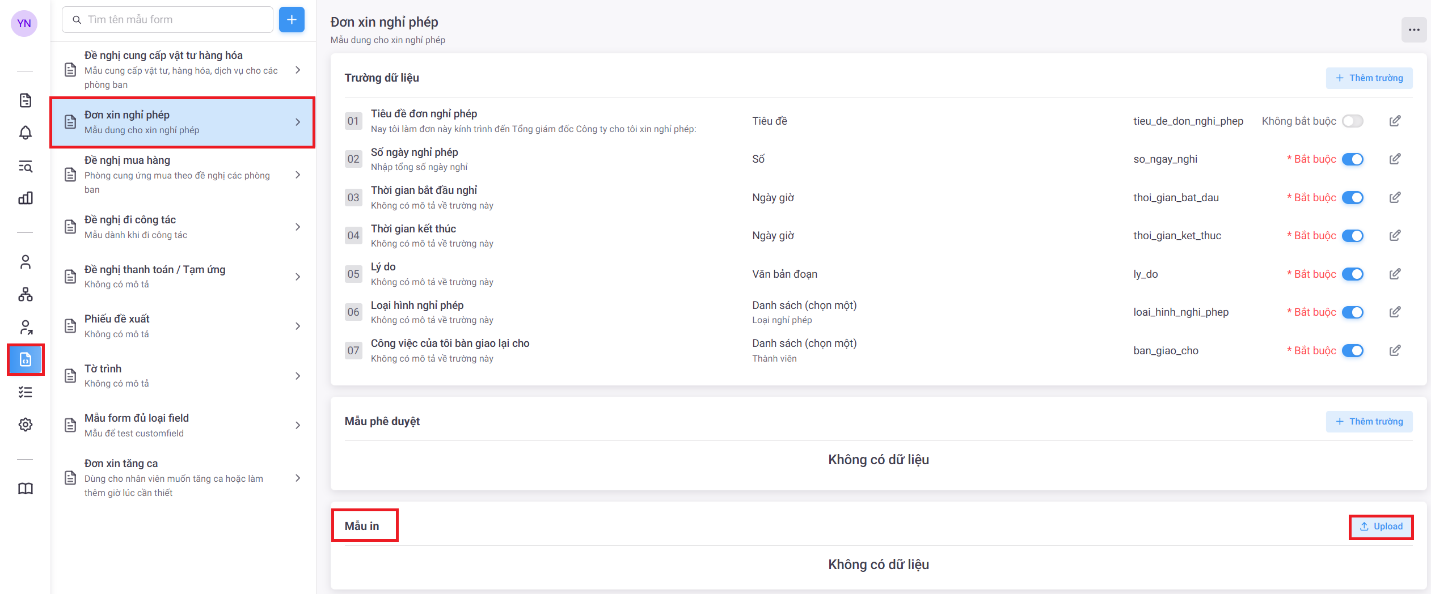Open the settings gear icon in sidebar
Screen dimensions: 1431x594
pyautogui.click(x=25, y=424)
